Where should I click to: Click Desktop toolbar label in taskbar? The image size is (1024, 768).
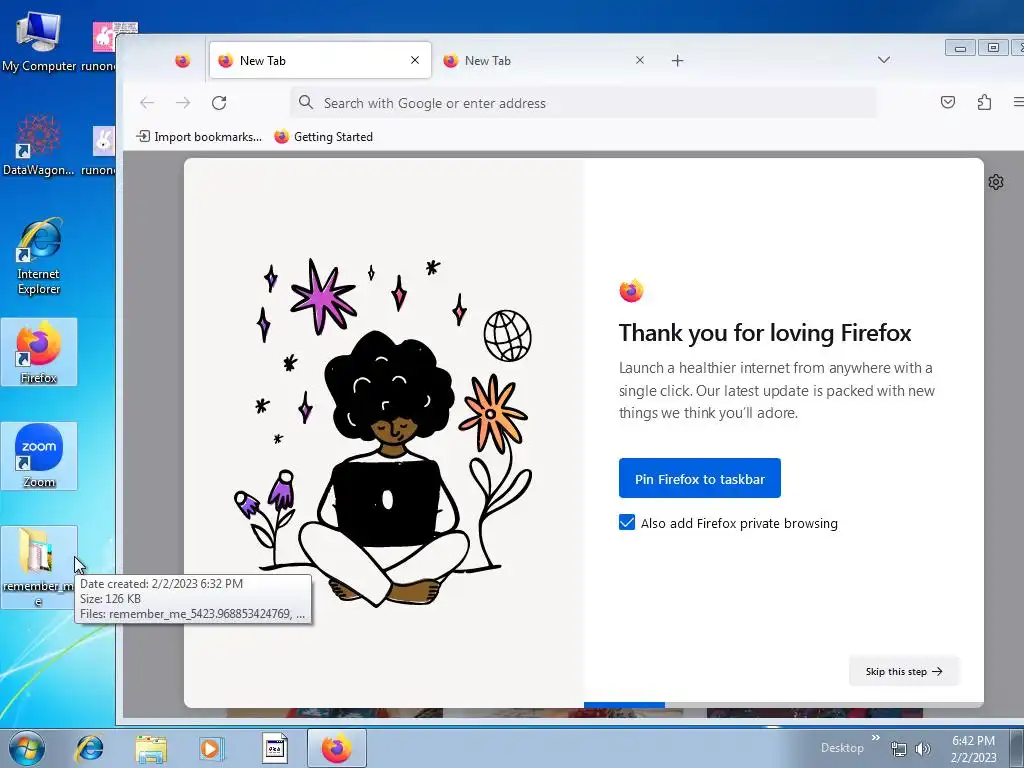tap(842, 748)
